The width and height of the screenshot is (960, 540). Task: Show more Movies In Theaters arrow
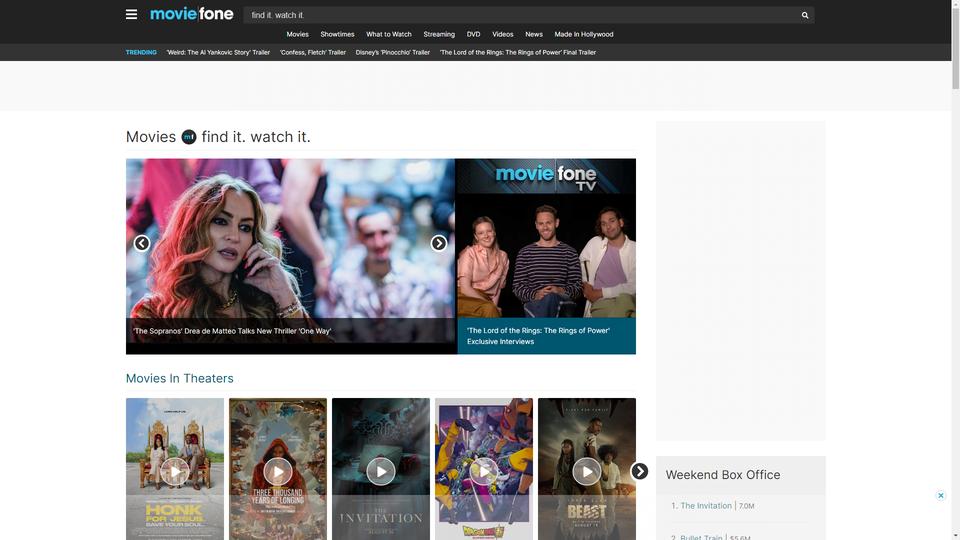[639, 471]
